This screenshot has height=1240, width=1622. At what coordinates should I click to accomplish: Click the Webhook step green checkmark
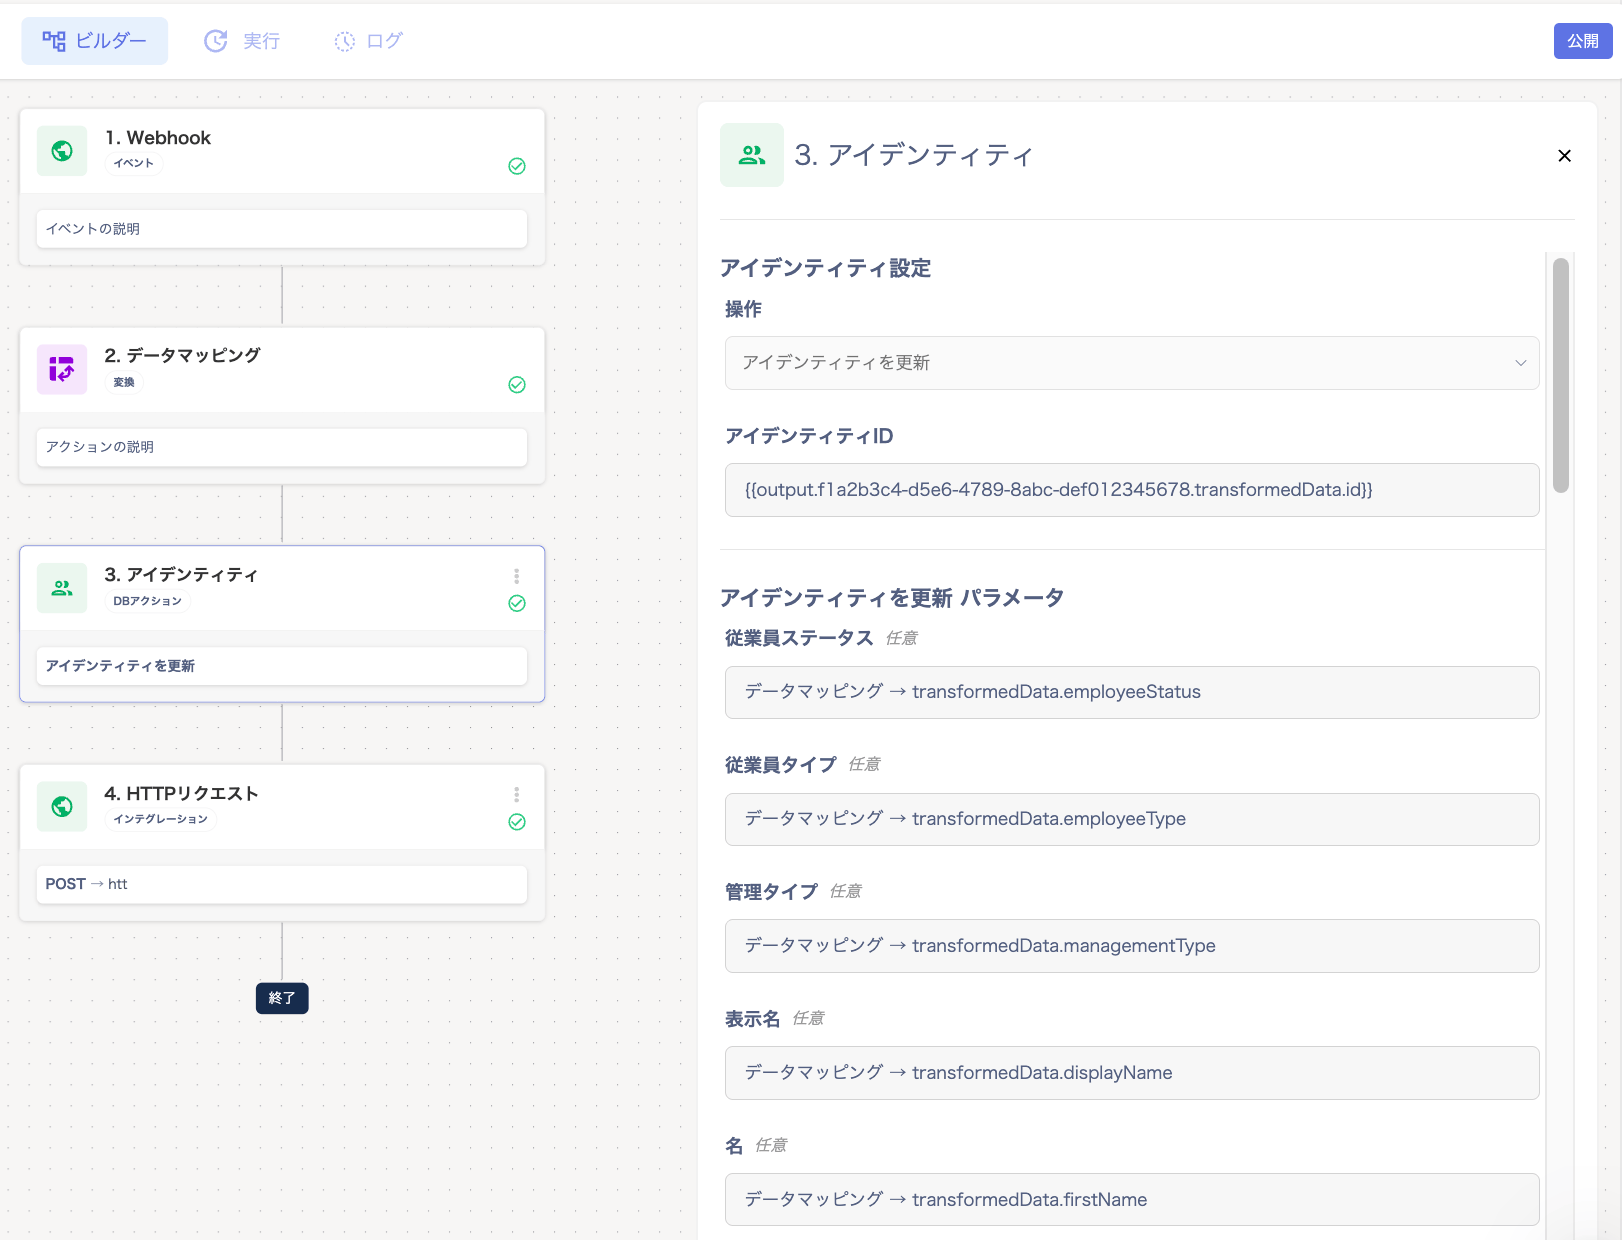517,166
